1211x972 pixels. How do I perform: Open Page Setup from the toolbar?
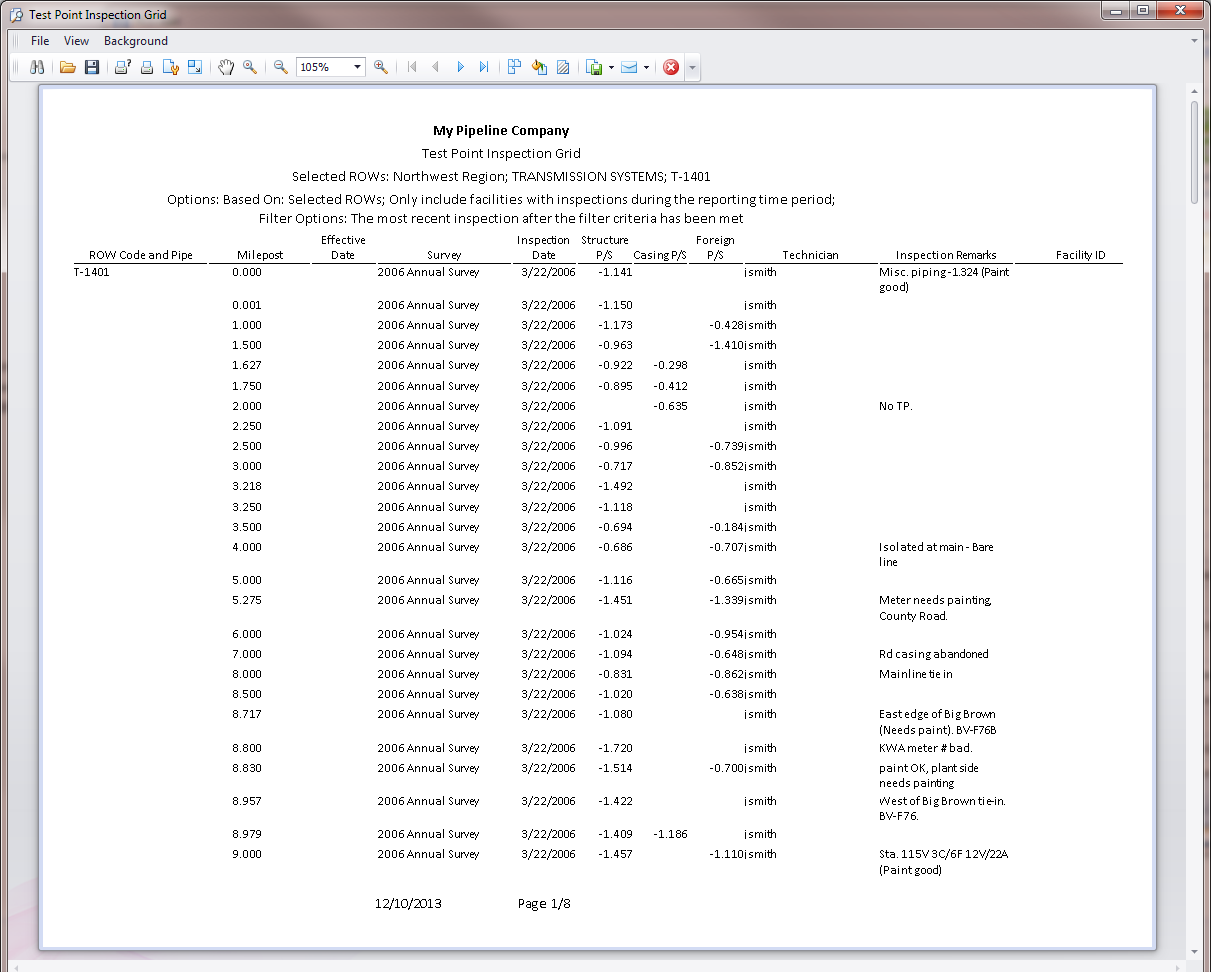[x=171, y=67]
